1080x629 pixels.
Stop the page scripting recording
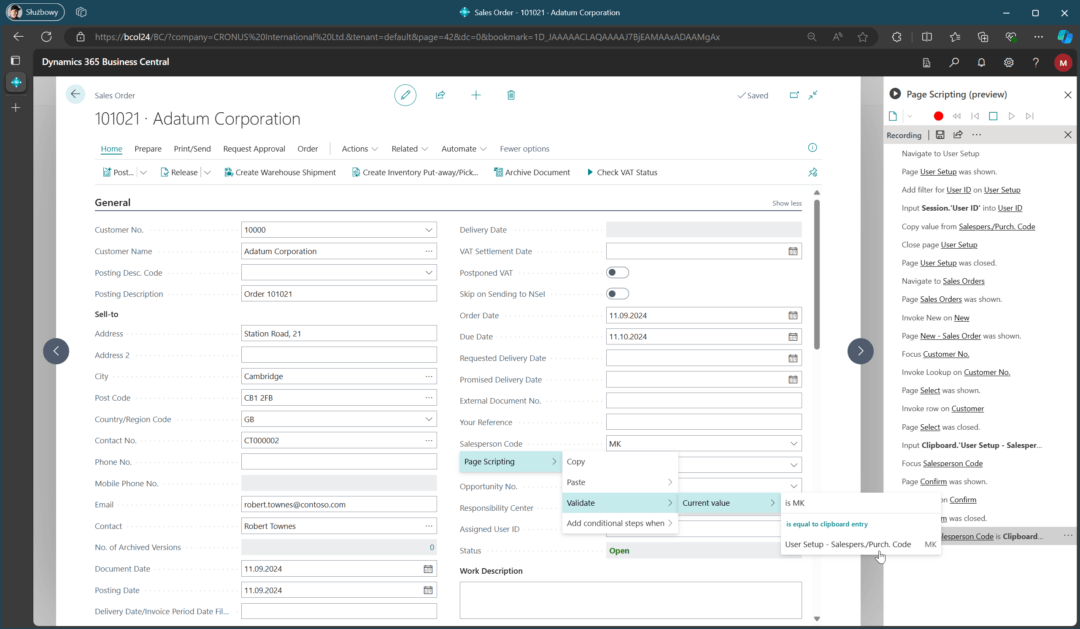tap(993, 116)
